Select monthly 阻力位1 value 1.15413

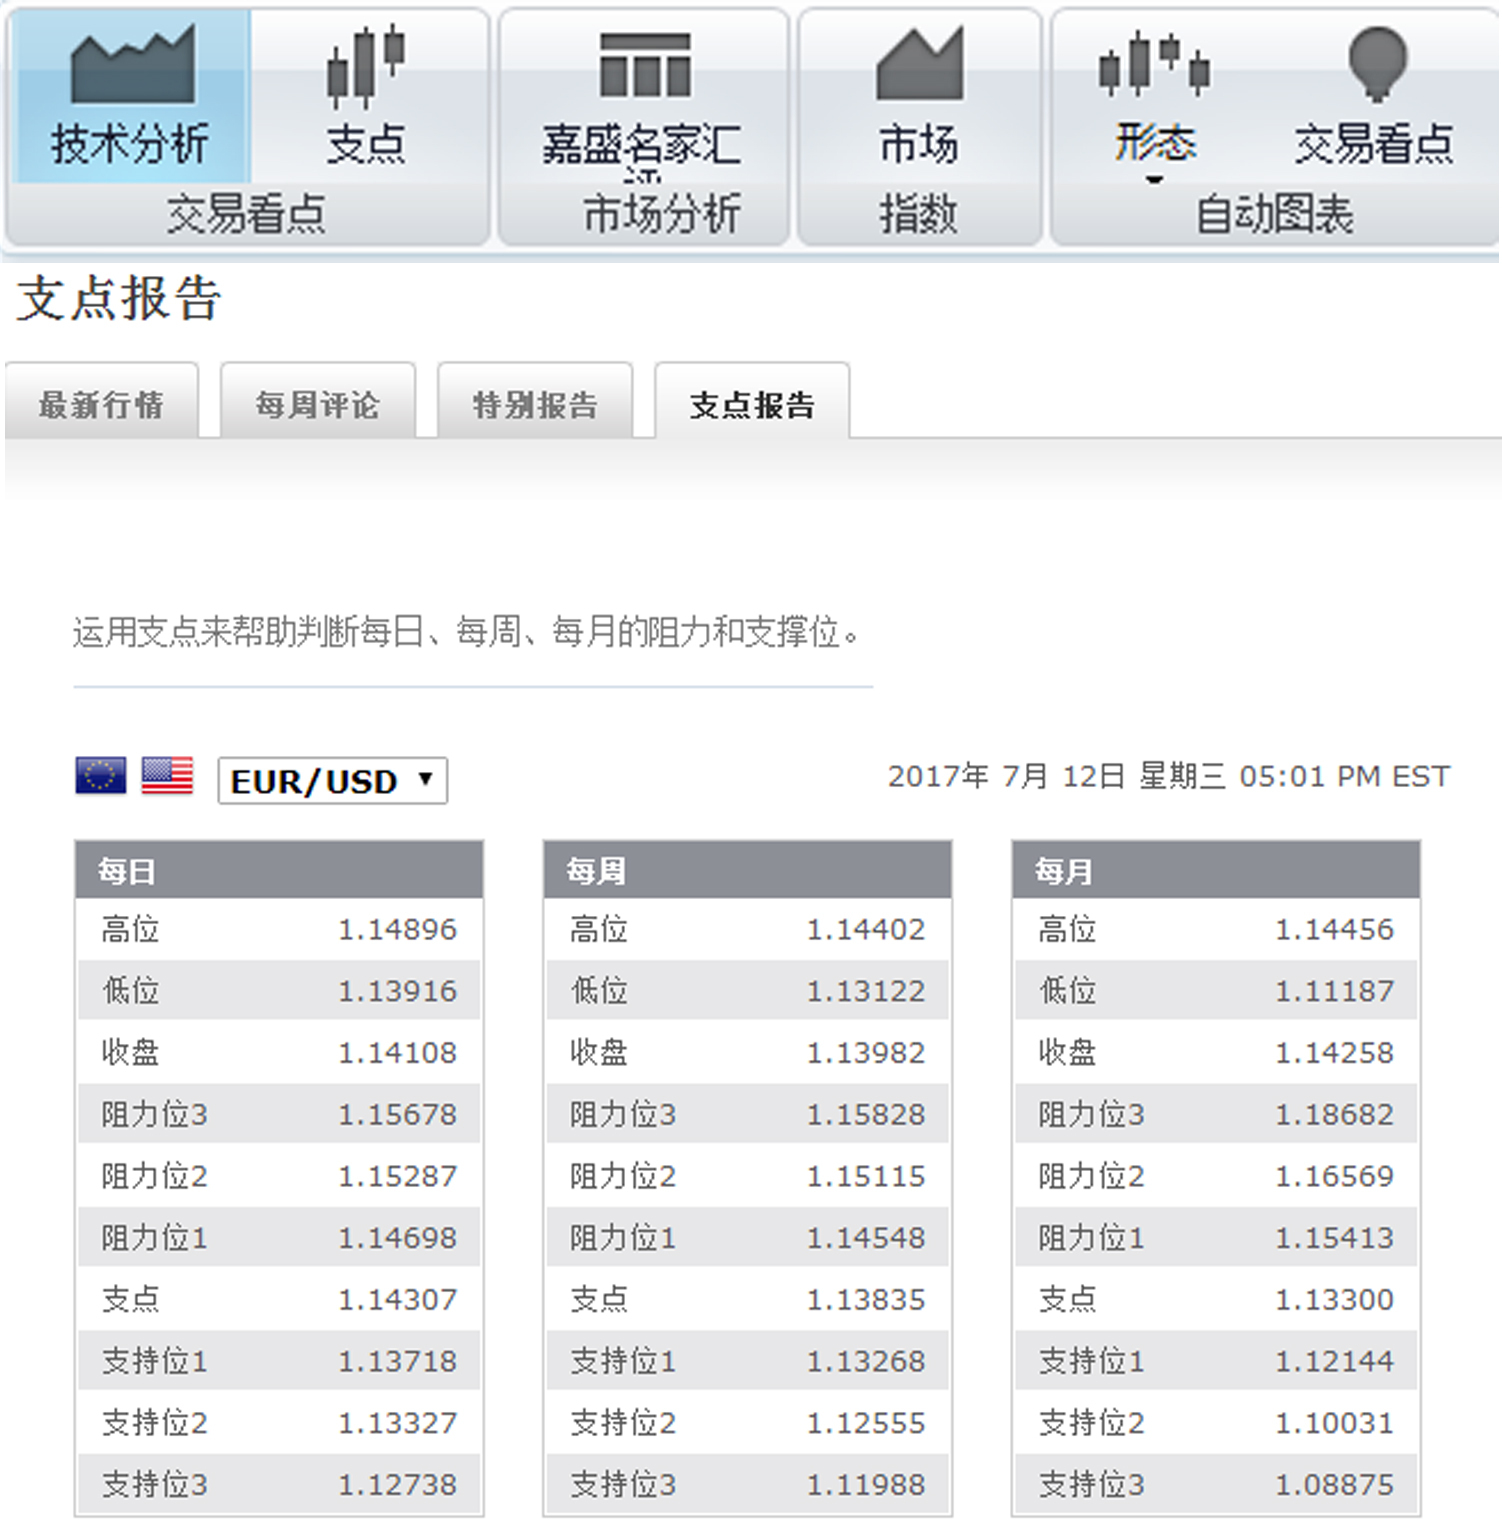pos(1334,1238)
